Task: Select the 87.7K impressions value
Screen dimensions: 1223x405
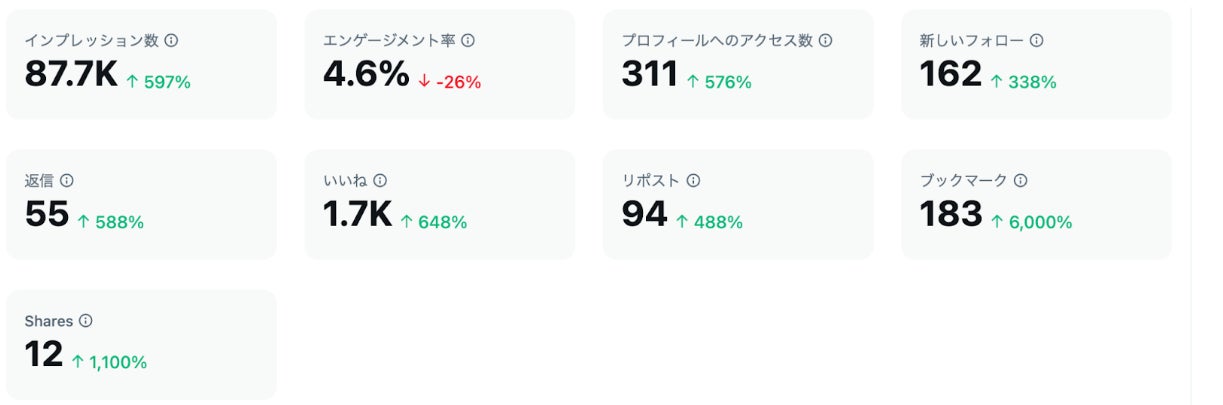Action: [71, 74]
